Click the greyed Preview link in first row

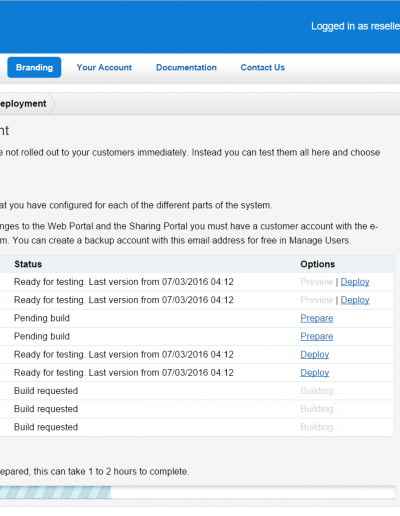316,282
